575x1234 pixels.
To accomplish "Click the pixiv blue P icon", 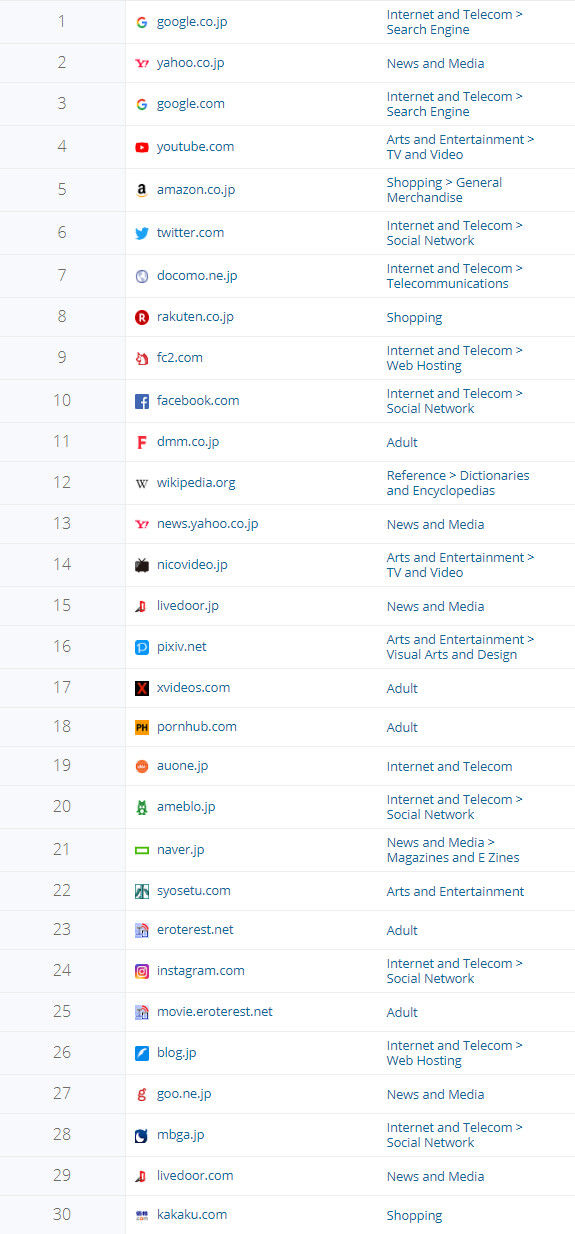I will (142, 647).
